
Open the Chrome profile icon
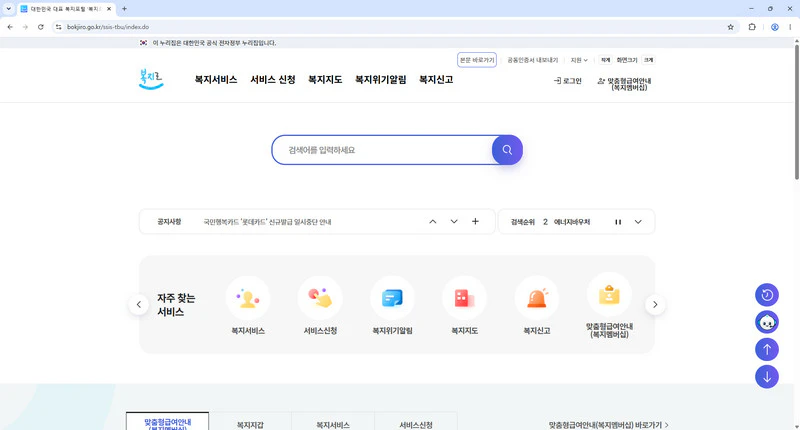[x=774, y=27]
